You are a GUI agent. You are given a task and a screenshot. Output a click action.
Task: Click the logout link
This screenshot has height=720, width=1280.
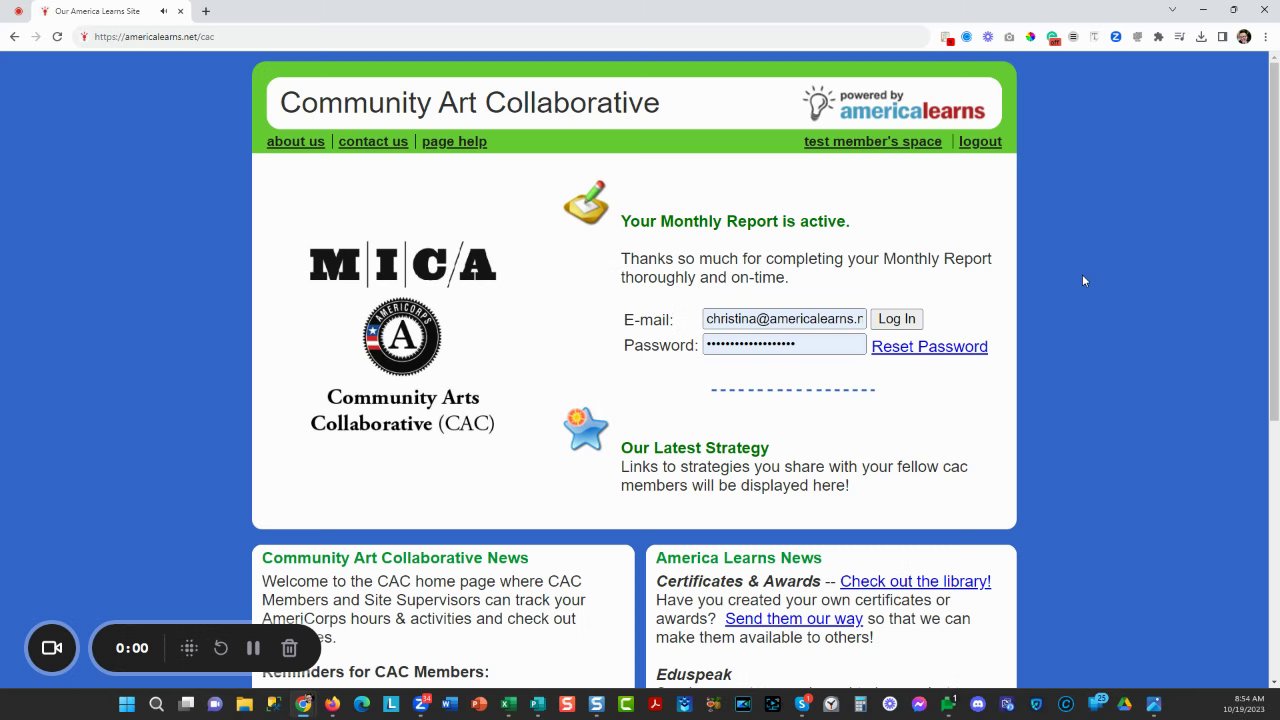[980, 141]
